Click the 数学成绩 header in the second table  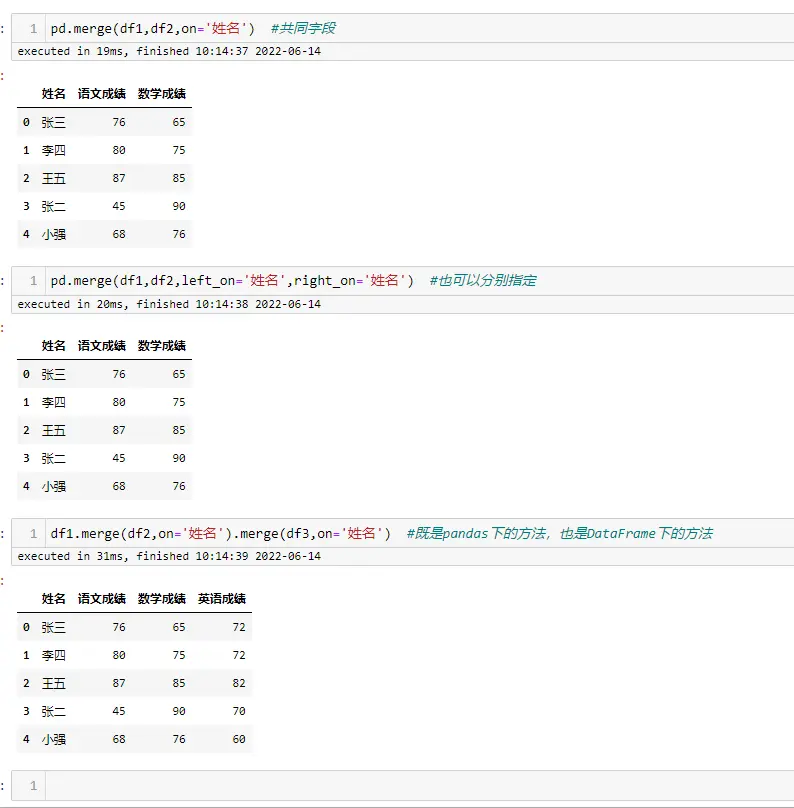tap(162, 346)
